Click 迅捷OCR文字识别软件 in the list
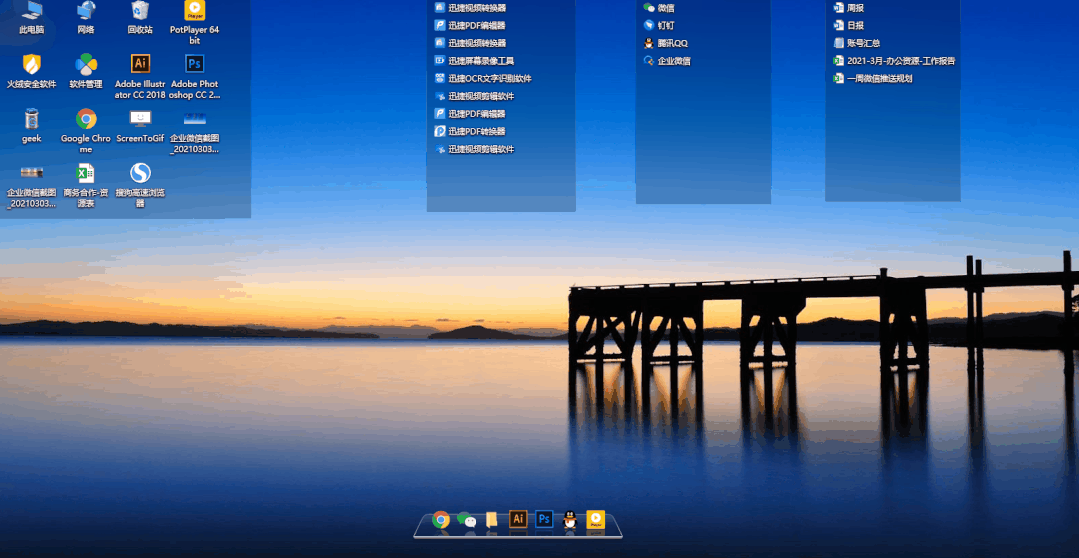The height and width of the screenshot is (558, 1079). click(489, 78)
